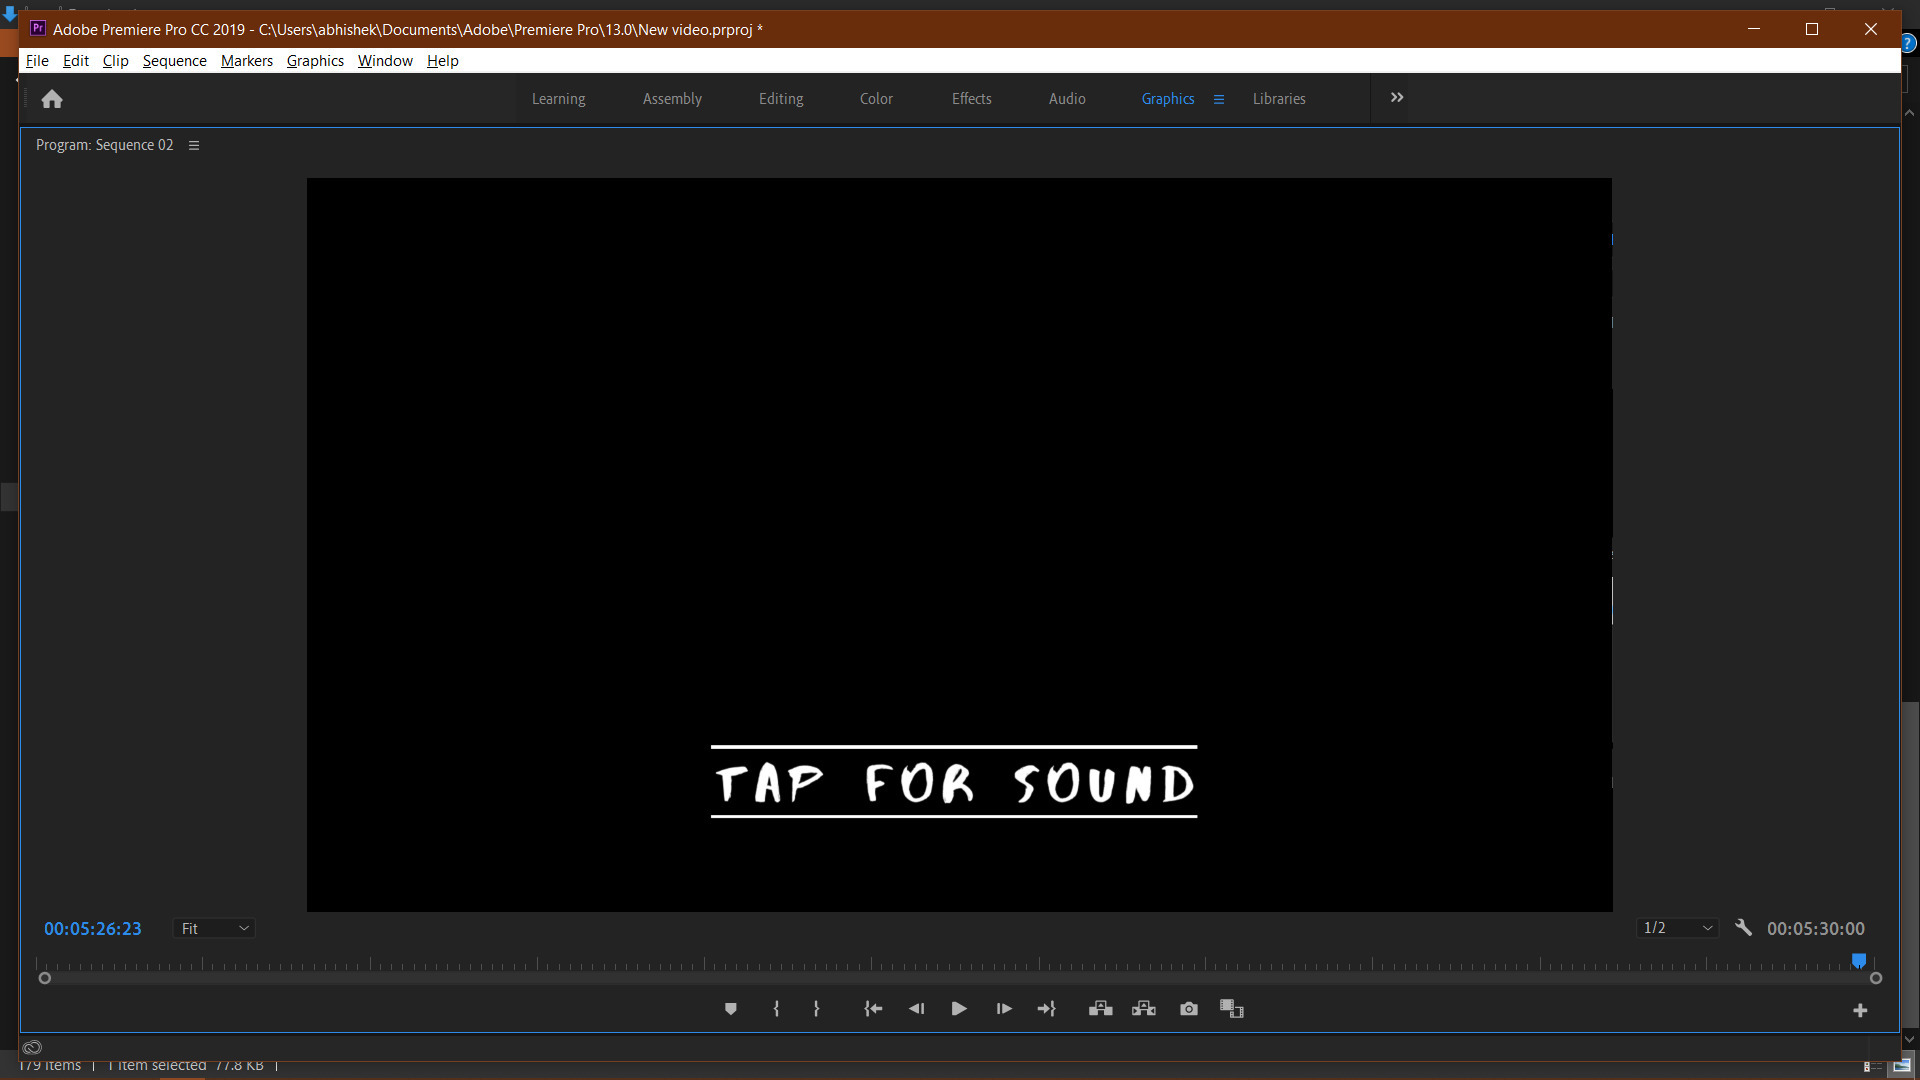This screenshot has width=1920, height=1080.
Task: Click the Step Forward One Frame icon
Action: 1003,1009
